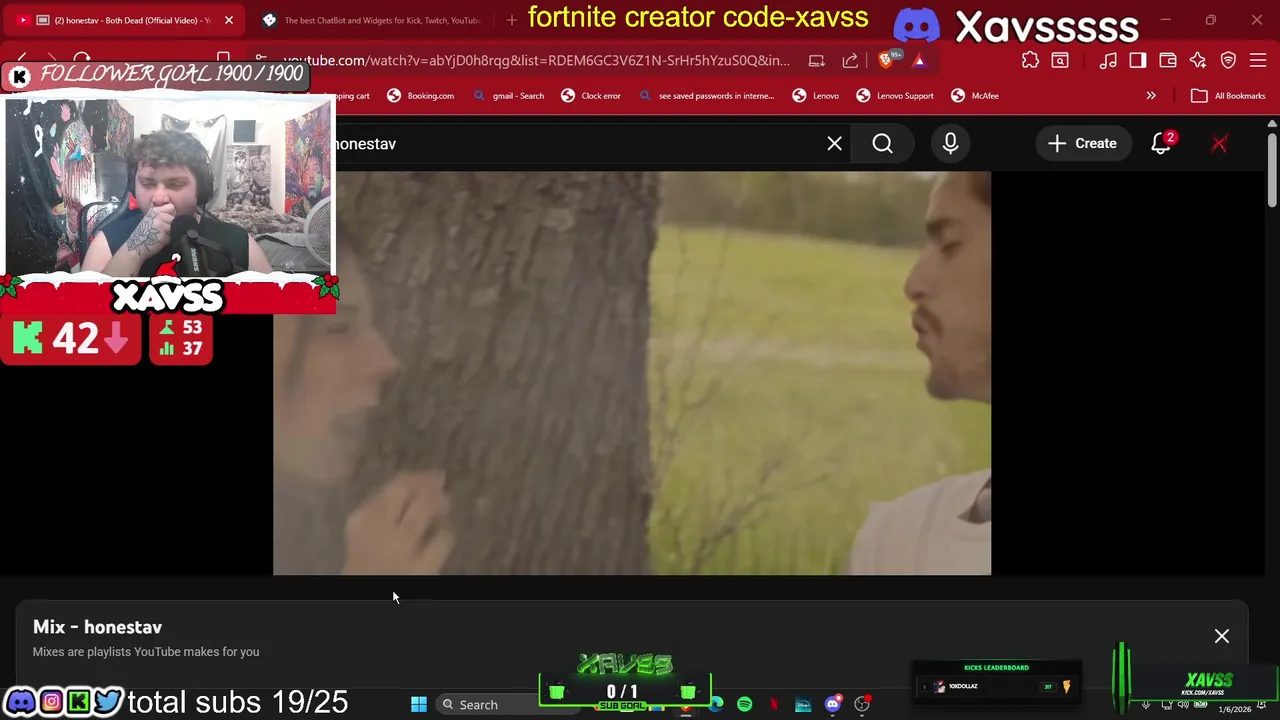Open the All Bookmarks folder
1280x720 pixels.
tap(1228, 96)
